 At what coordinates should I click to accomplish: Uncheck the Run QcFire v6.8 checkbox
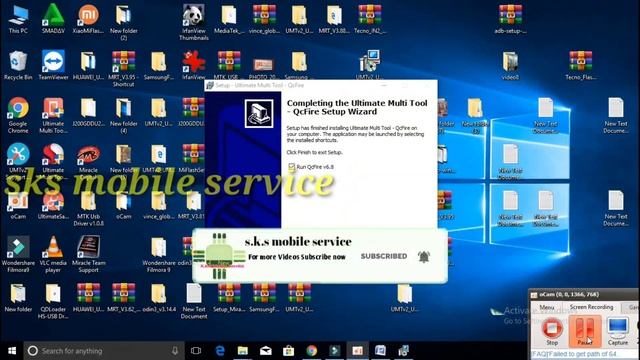[x=291, y=167]
